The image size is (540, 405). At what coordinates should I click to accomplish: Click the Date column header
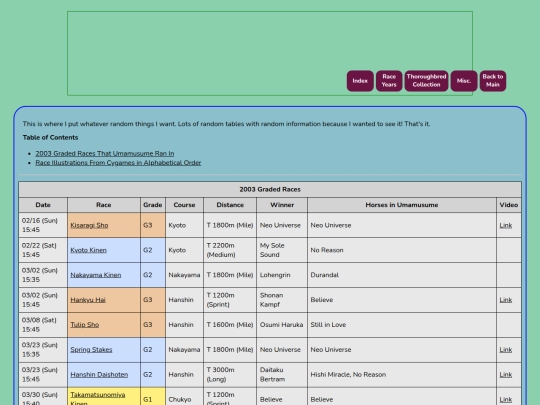click(x=43, y=205)
